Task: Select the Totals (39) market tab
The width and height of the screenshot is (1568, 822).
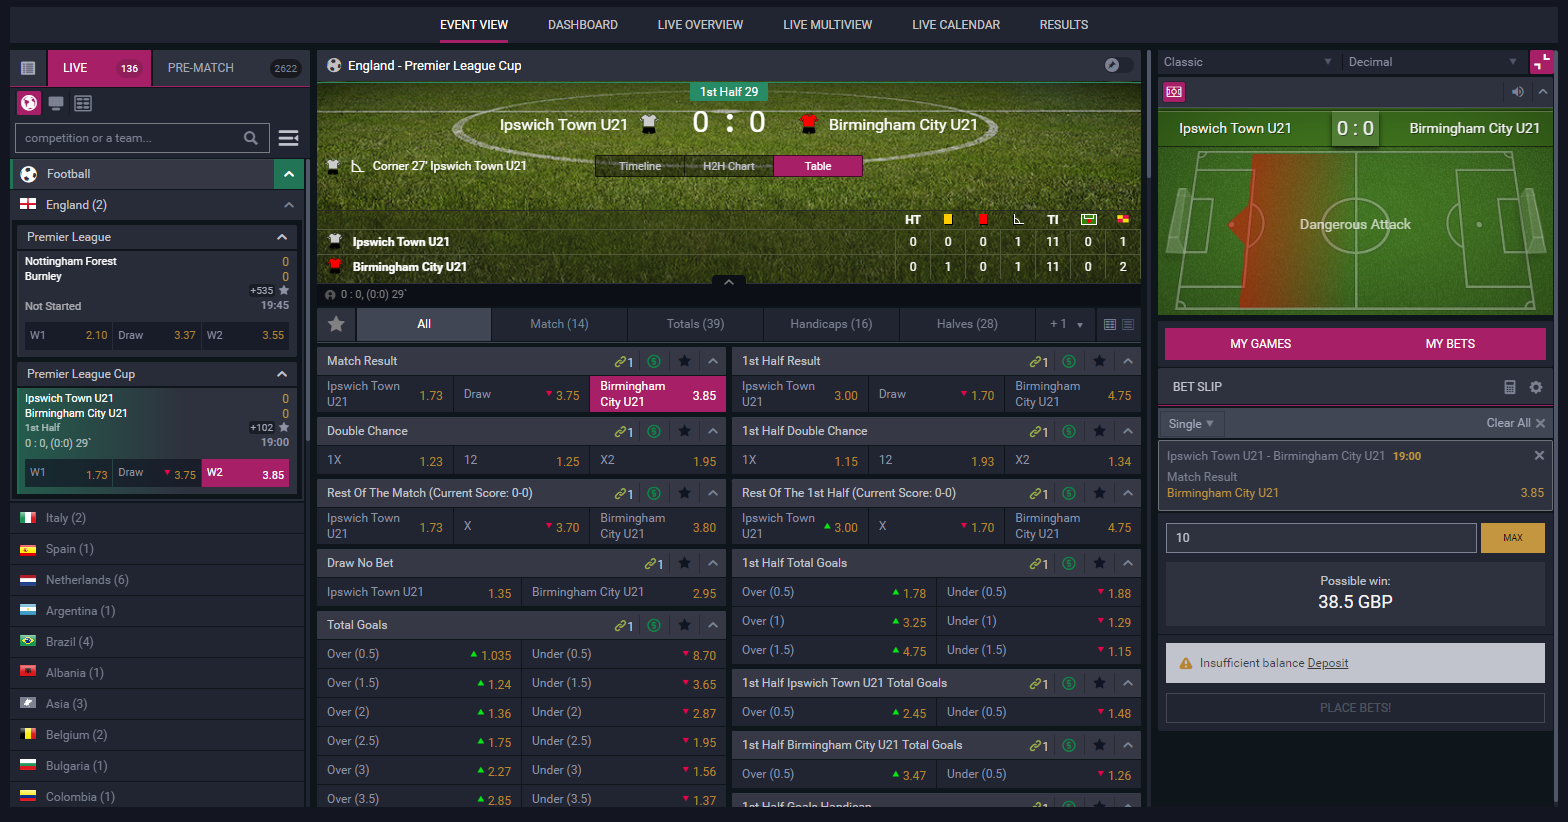Action: (x=695, y=324)
